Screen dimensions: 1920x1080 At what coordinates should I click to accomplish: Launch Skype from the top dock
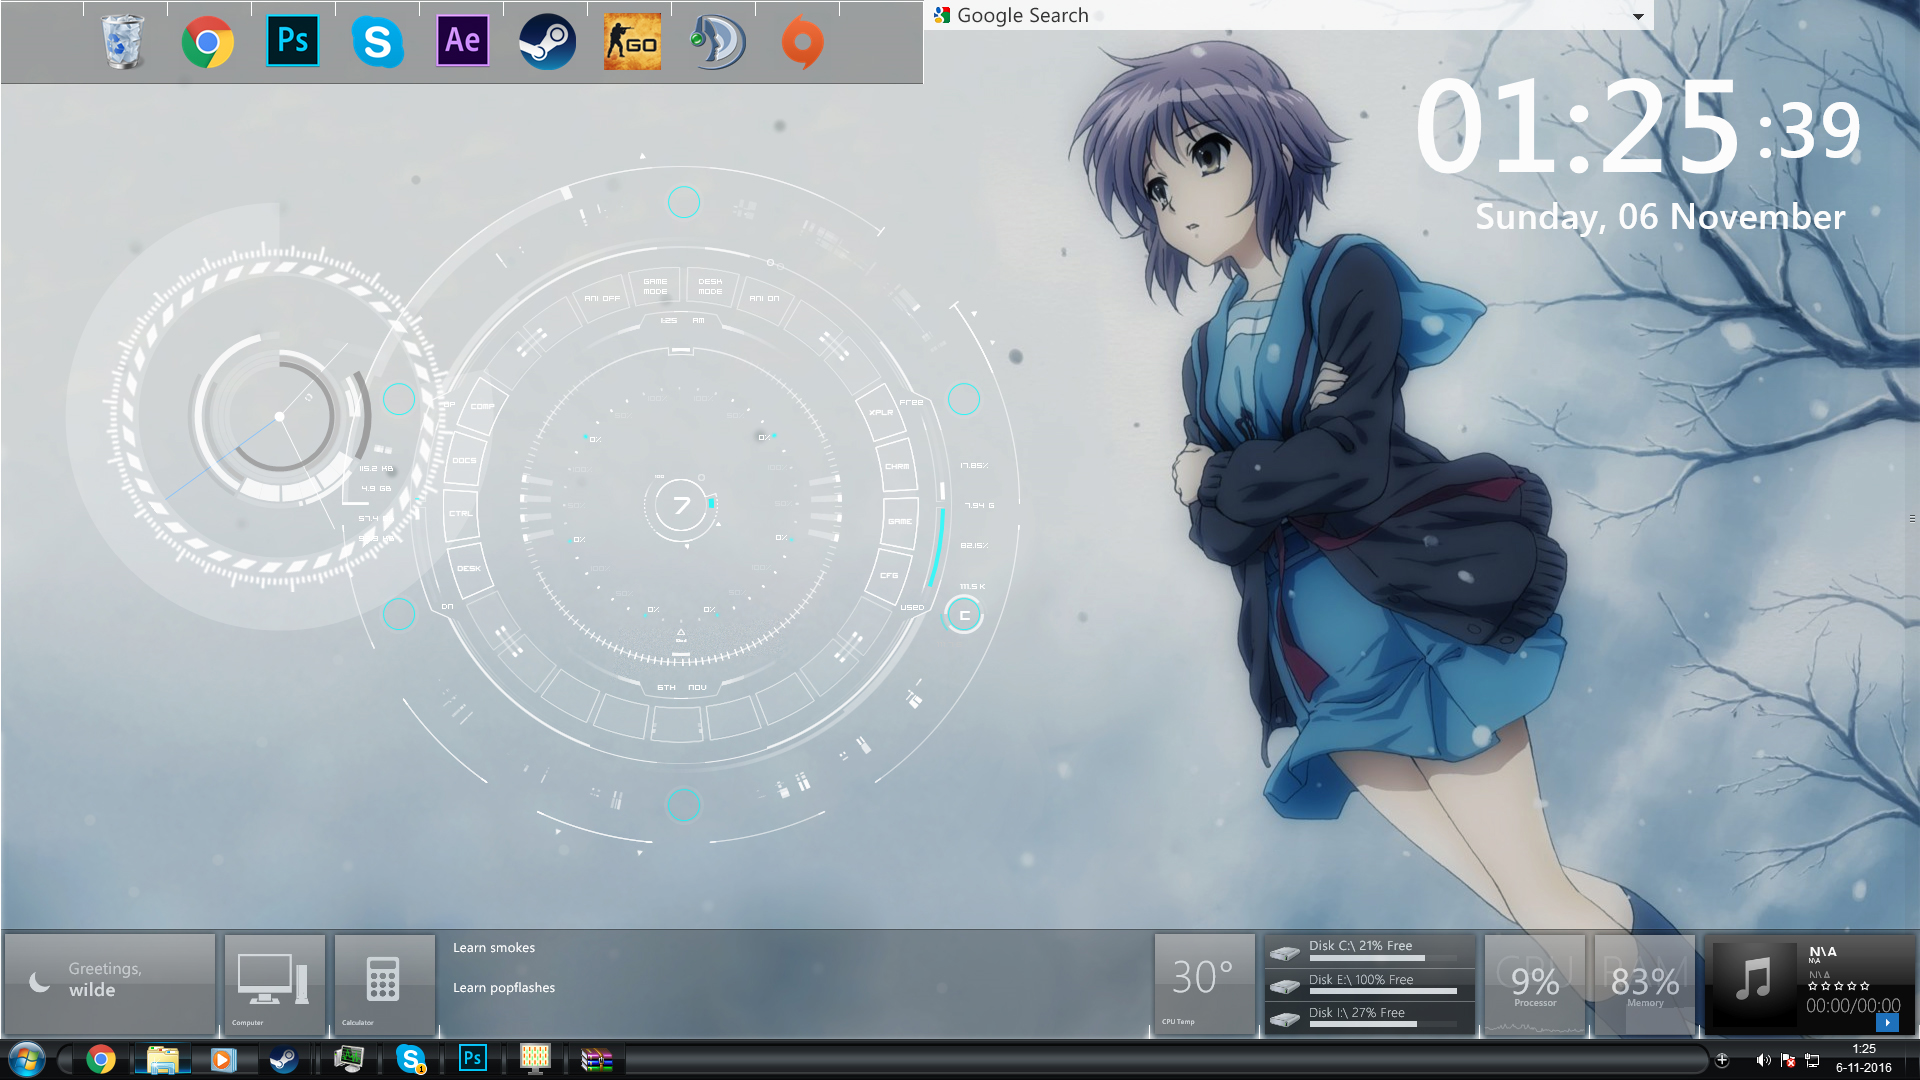[x=377, y=42]
